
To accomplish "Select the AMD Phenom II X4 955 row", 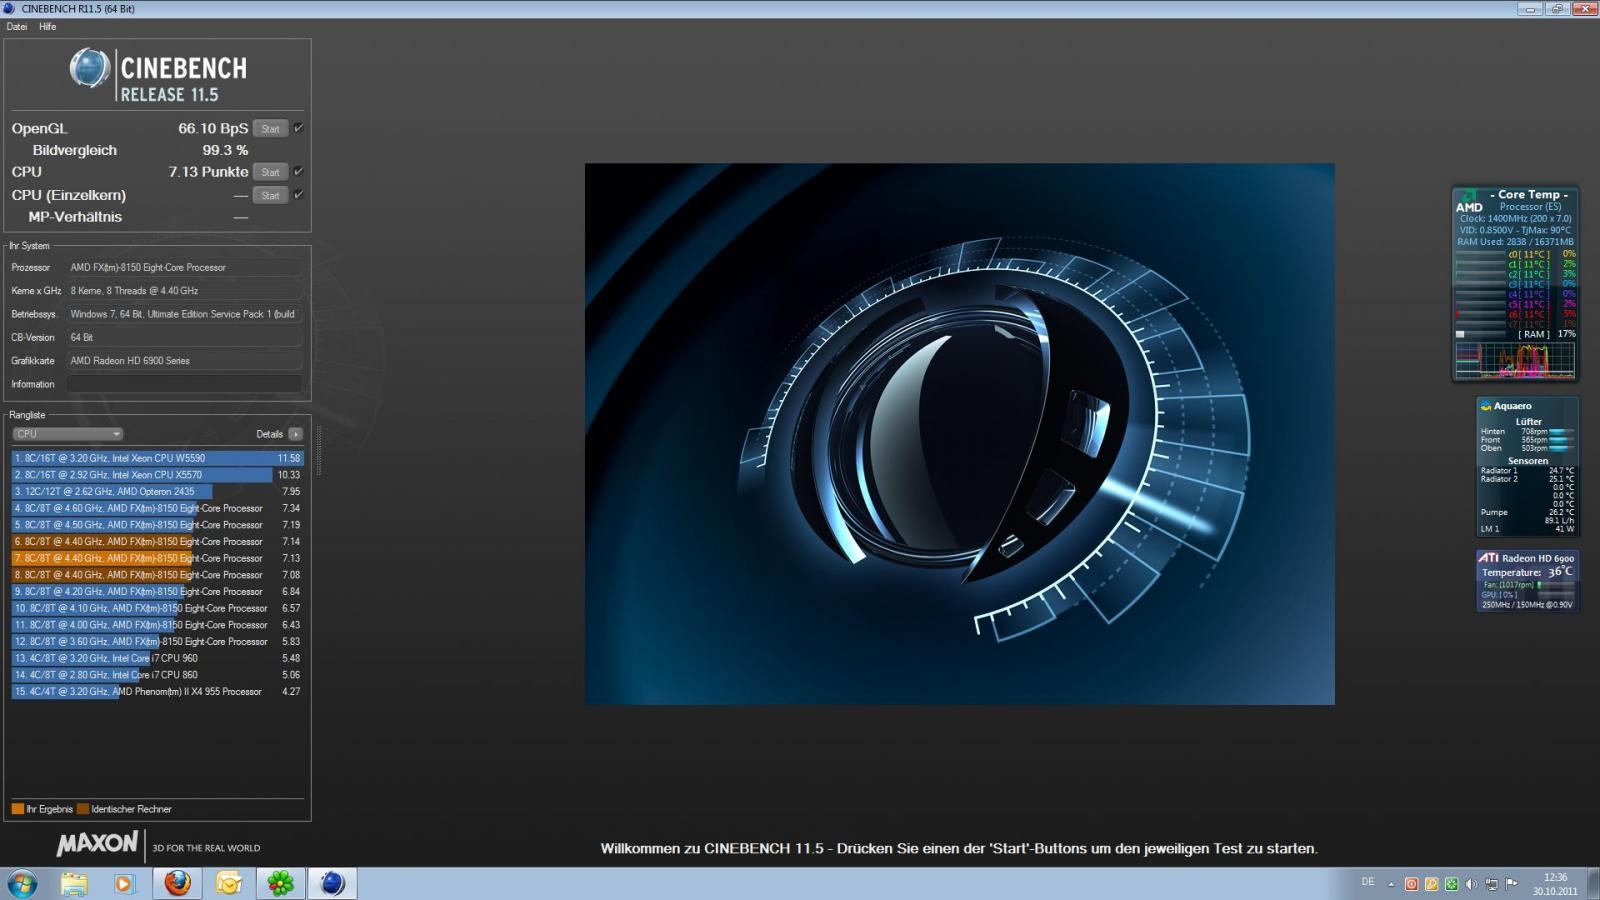I will 157,691.
